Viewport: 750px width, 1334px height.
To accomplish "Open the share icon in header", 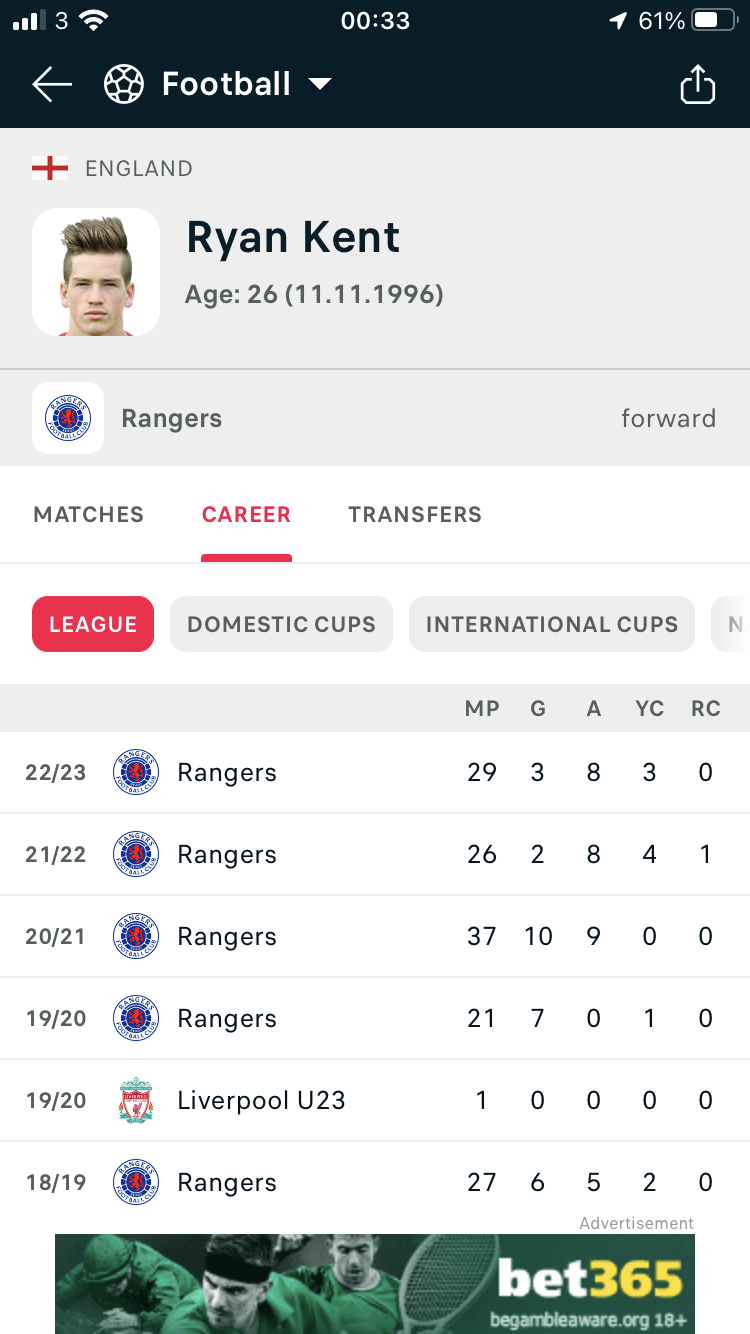I will click(698, 85).
